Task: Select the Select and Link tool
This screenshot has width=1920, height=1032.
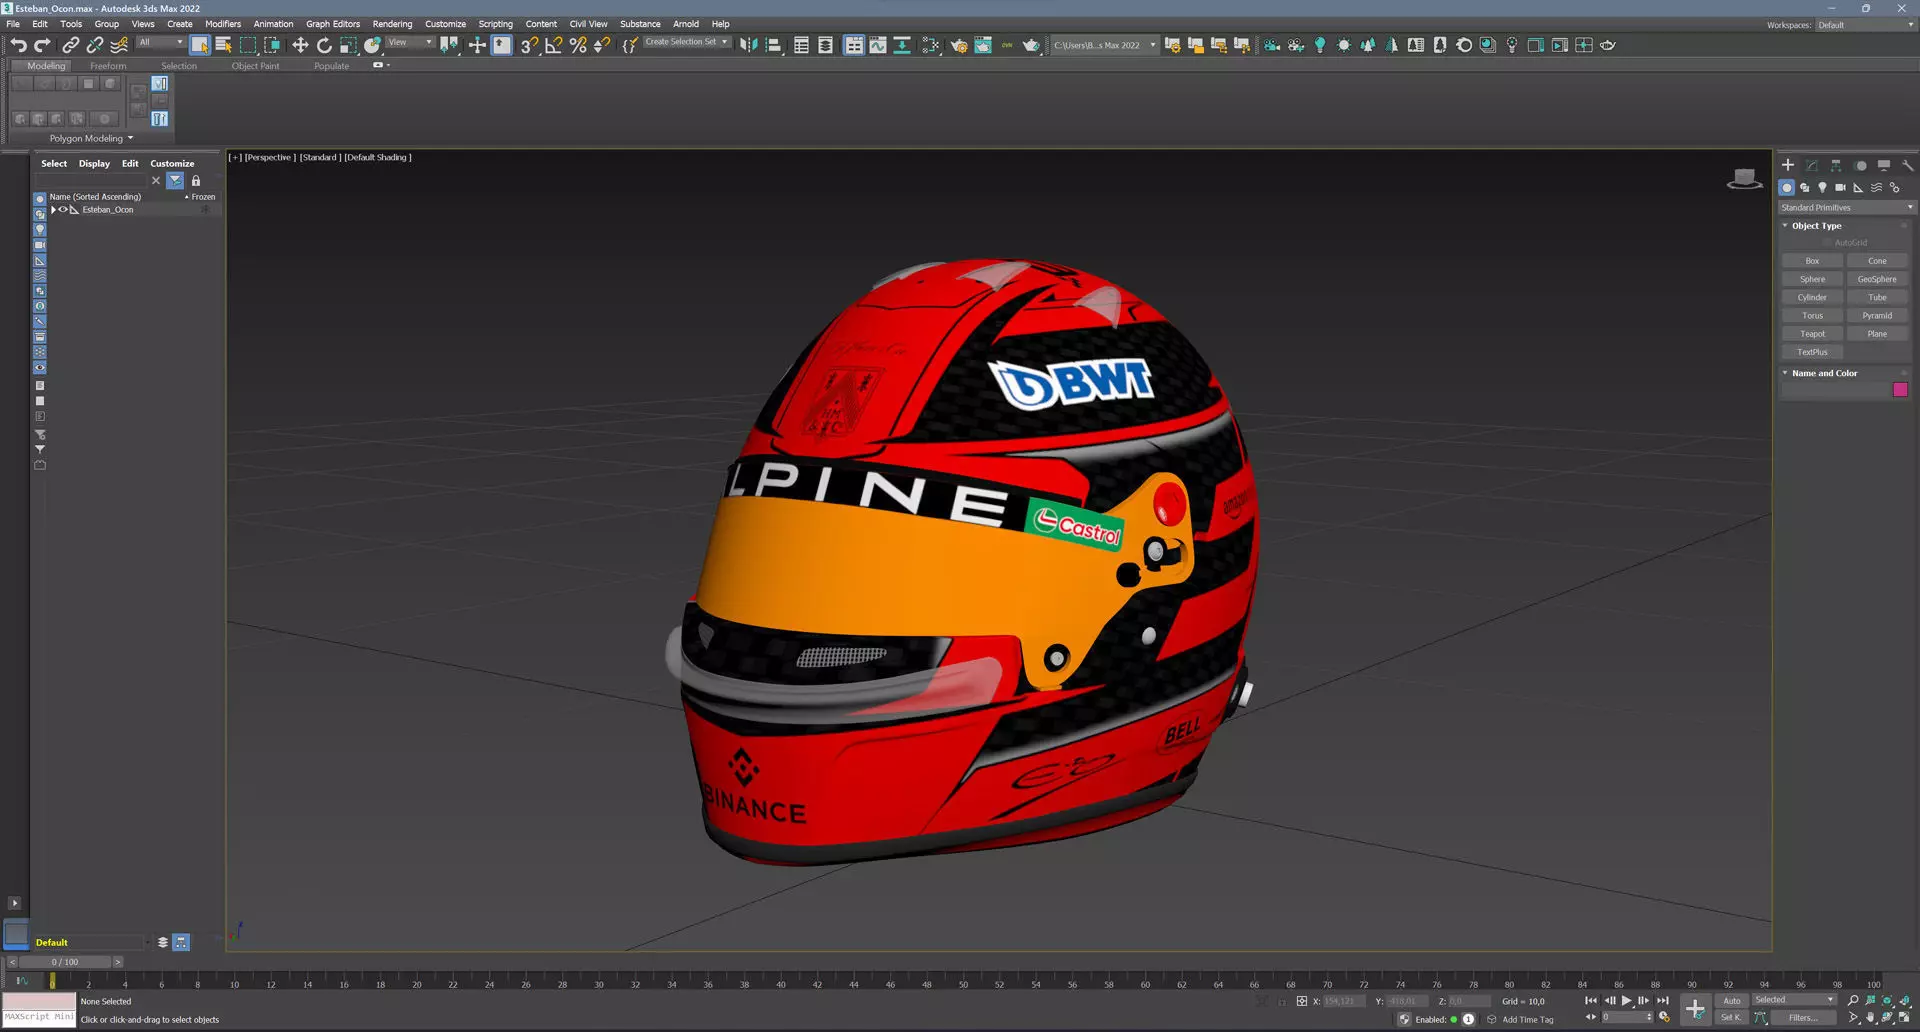Action: point(70,45)
